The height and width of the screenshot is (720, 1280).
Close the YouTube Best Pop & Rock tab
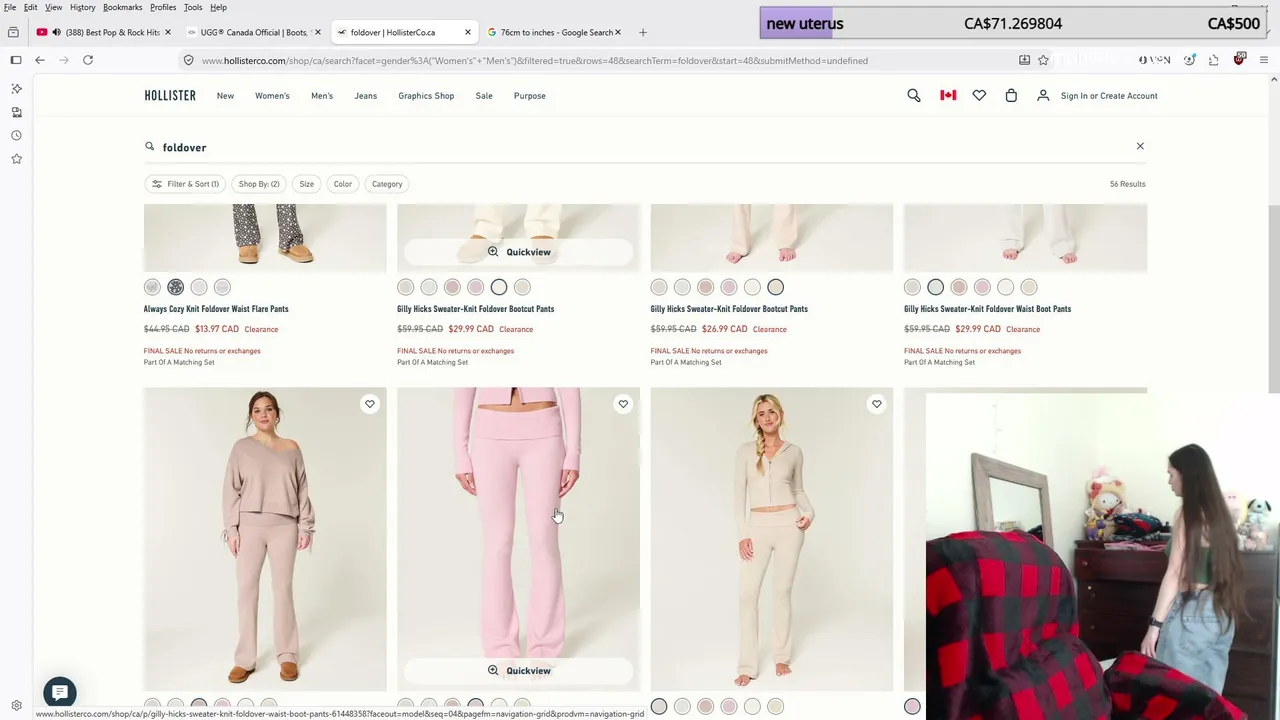click(167, 32)
